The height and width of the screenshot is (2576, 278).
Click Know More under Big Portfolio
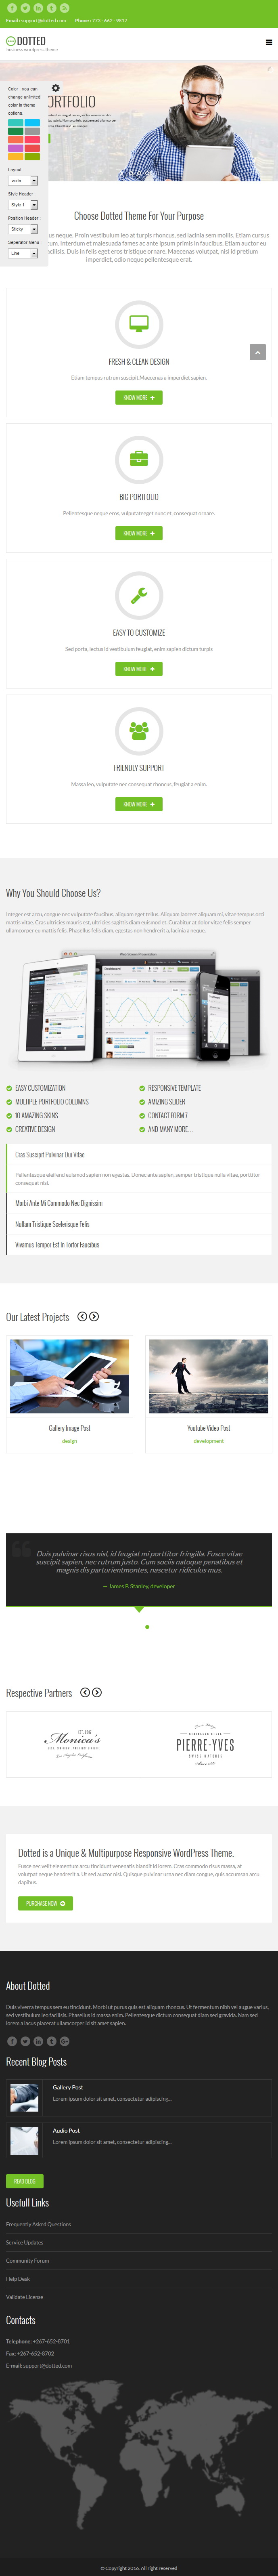tap(139, 533)
